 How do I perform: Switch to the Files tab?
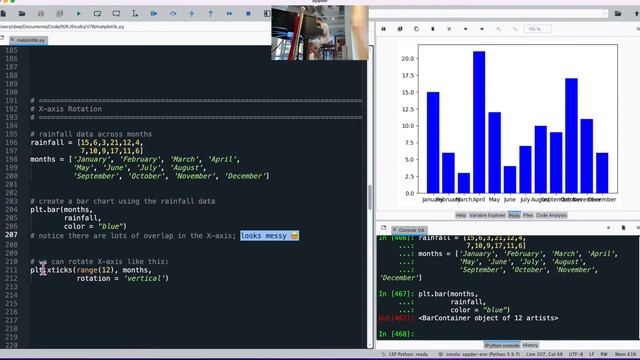tap(528, 215)
